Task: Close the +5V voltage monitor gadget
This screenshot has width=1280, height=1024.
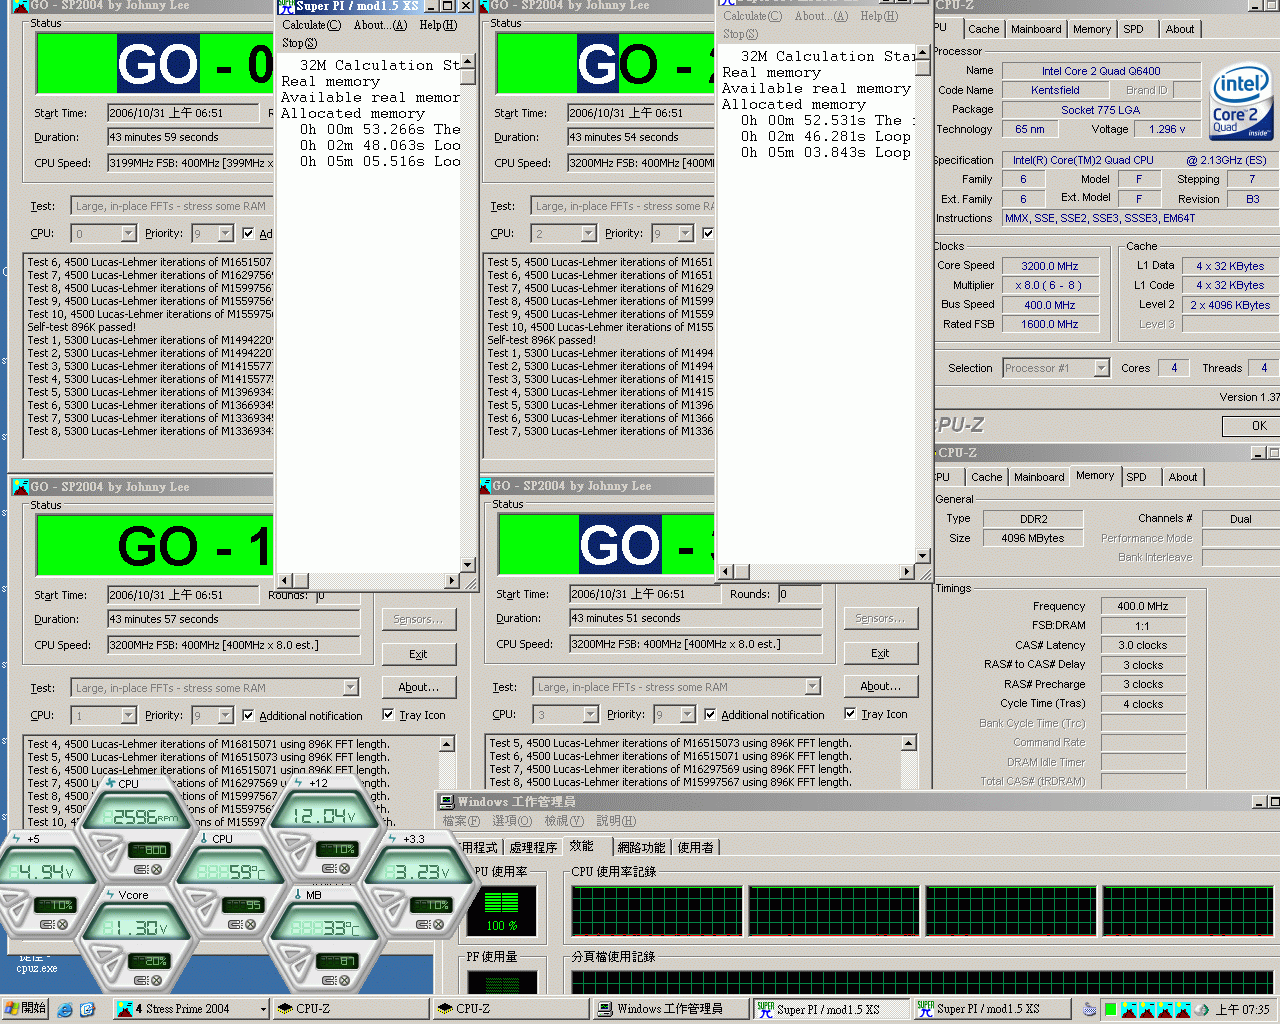Action: coord(62,924)
